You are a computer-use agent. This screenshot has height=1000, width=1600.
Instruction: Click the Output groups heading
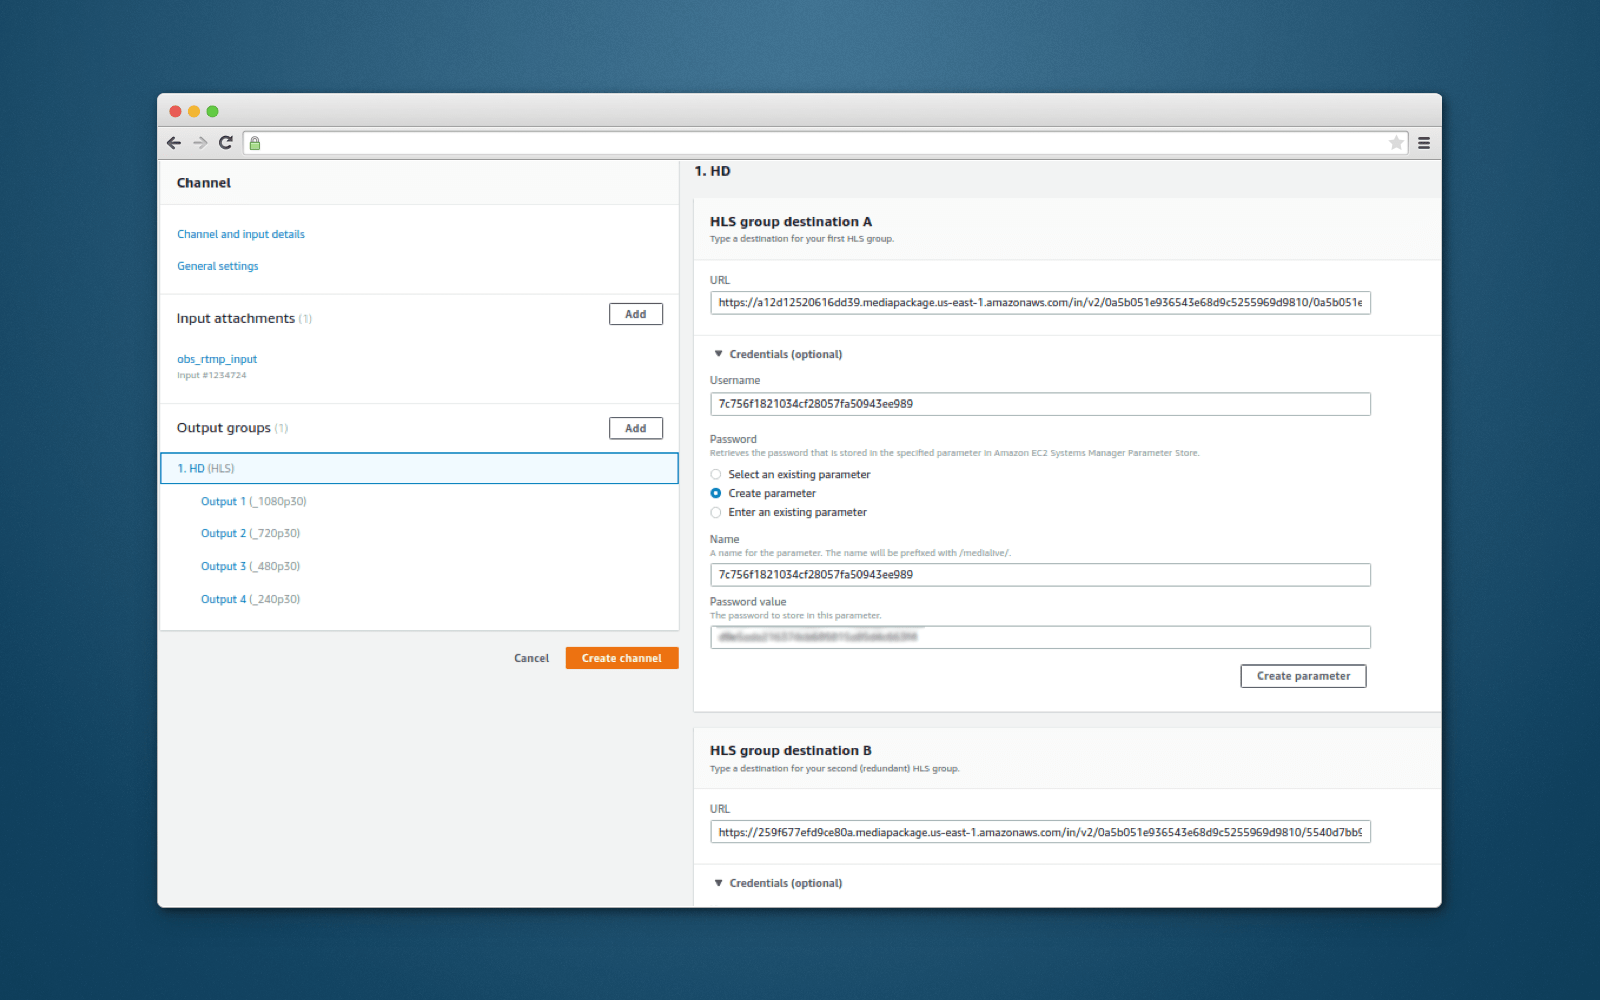point(224,428)
